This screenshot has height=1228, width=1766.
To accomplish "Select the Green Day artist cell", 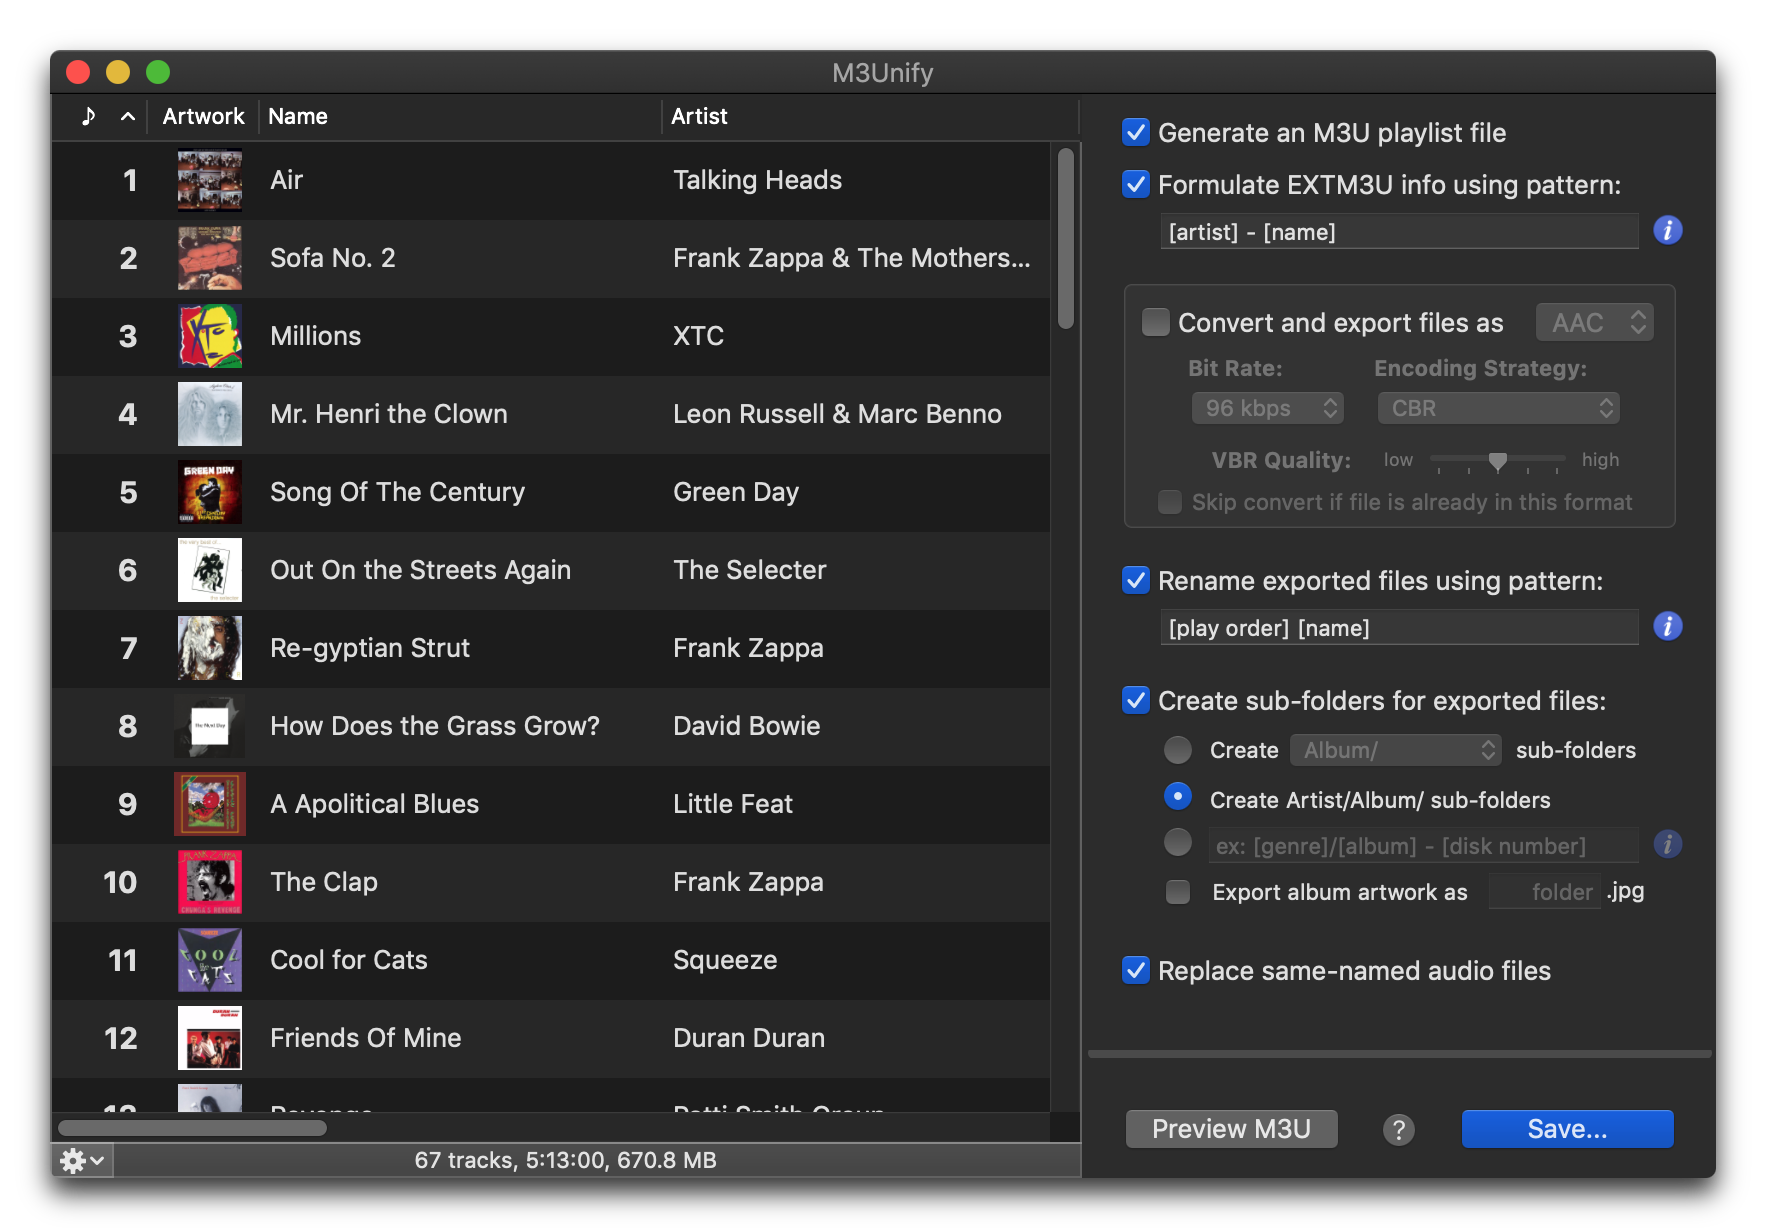I will pos(736,492).
